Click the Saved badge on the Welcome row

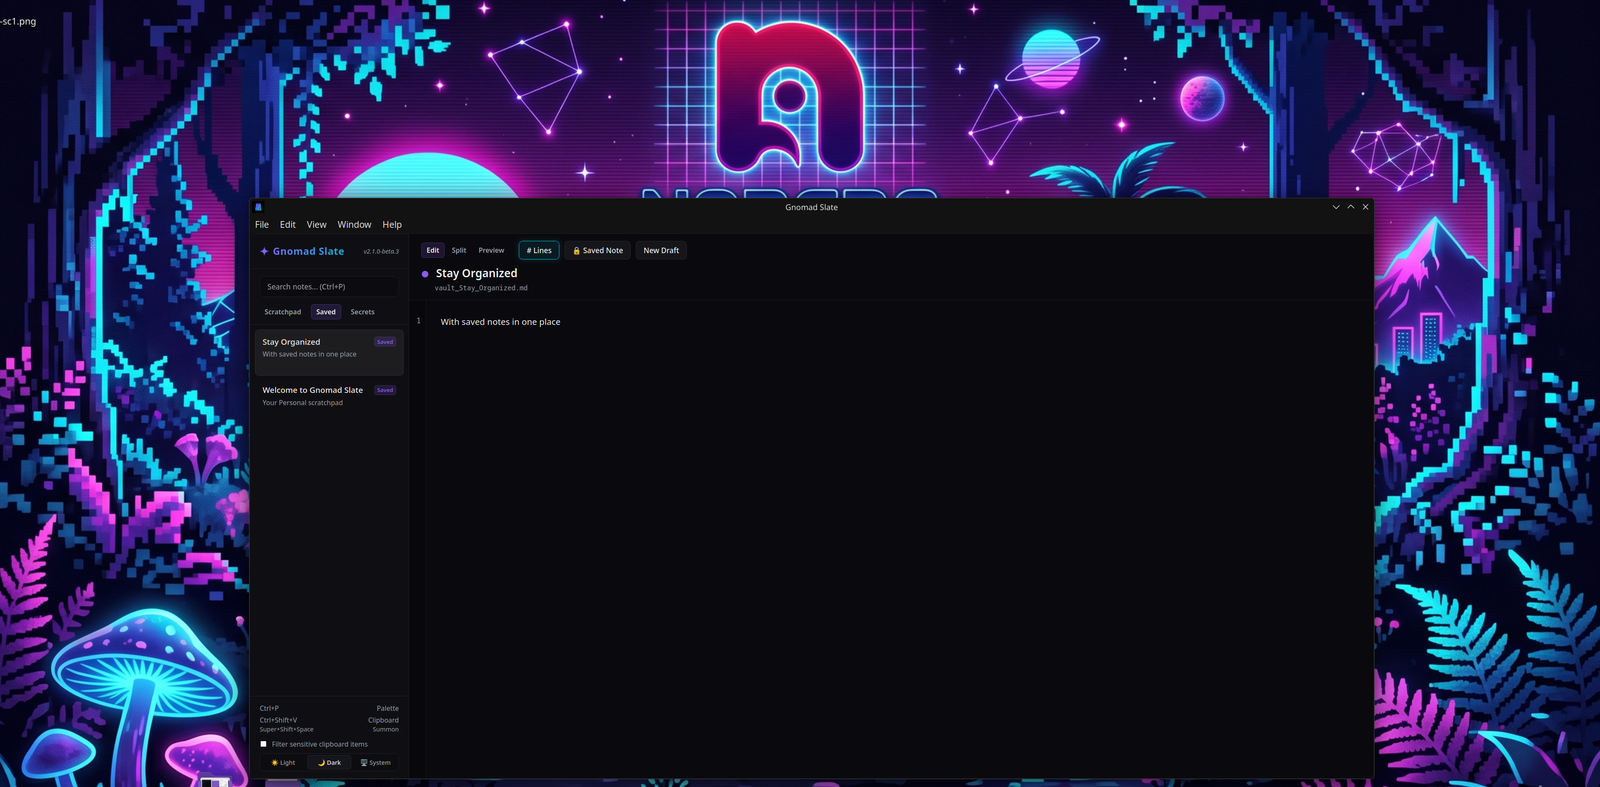pyautogui.click(x=385, y=390)
